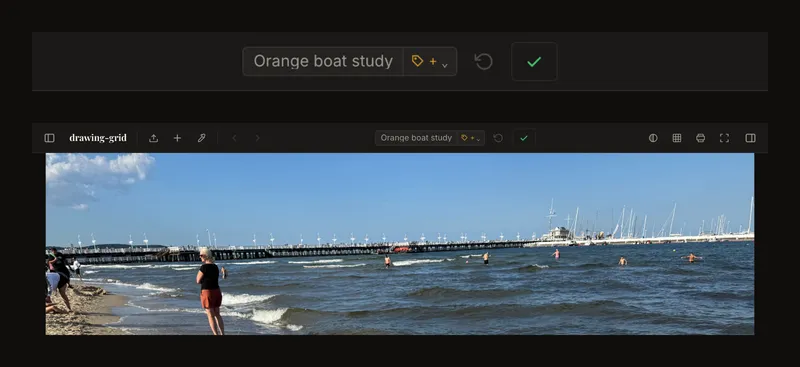
Task: Edit the enlarged 'Orange boat study' title field
Action: point(323,61)
